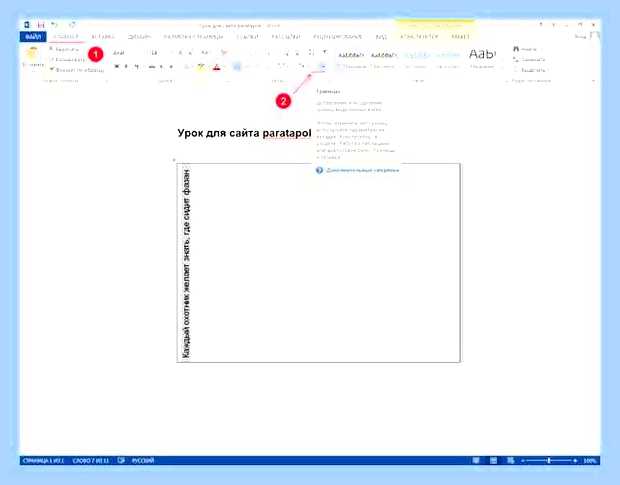Viewport: 620px width, 485px height.
Task: Increase the paragraph indent
Action: tap(297, 53)
